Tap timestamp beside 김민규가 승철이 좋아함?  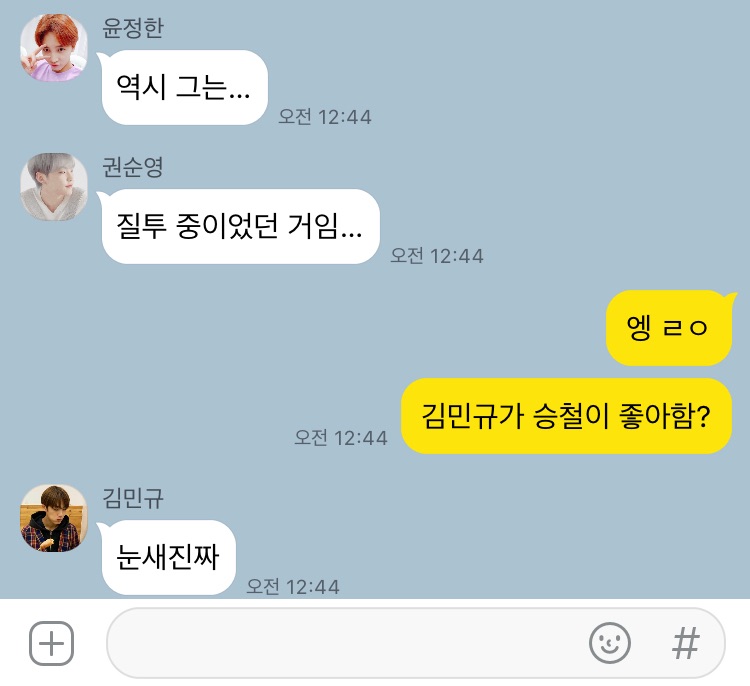click(x=341, y=438)
